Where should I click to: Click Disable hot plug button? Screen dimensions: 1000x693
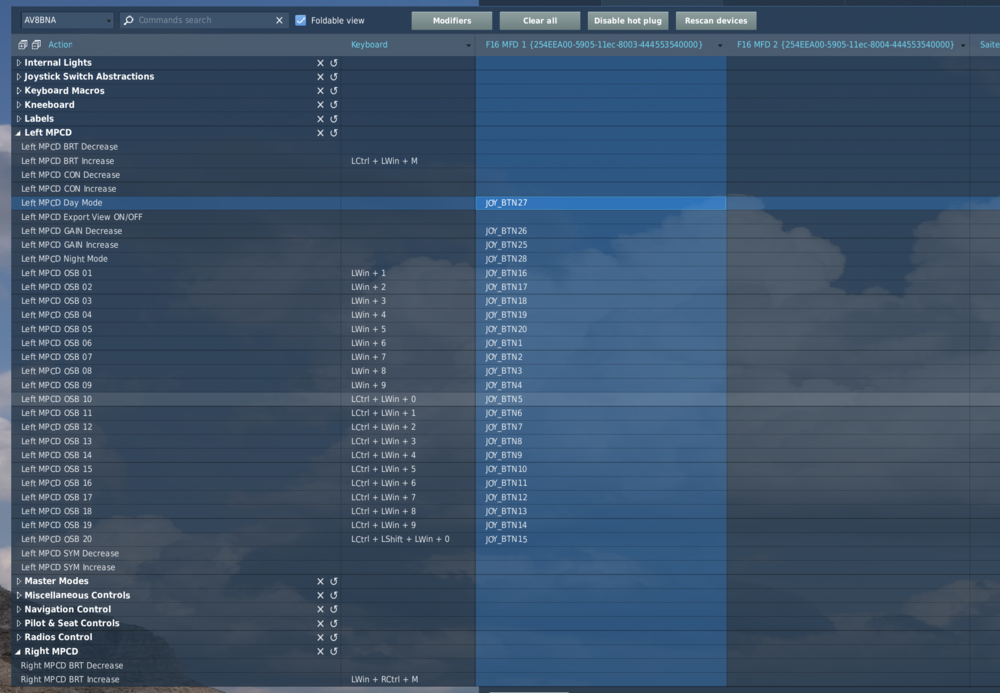[x=628, y=20]
